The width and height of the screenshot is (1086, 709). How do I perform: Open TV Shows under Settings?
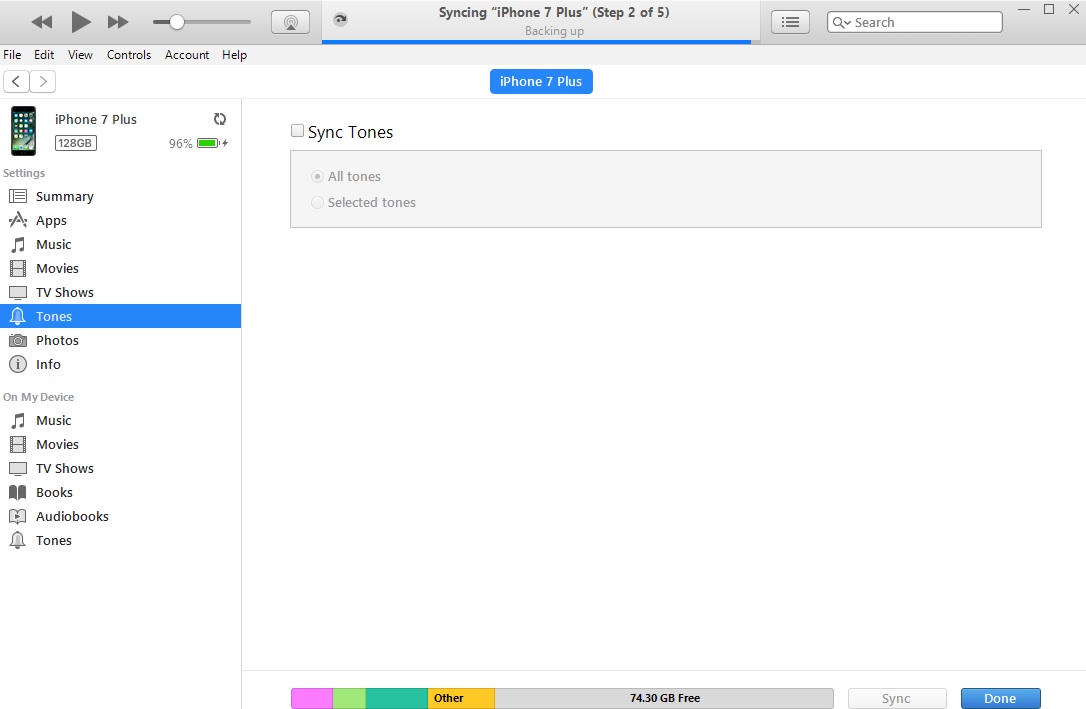pos(121,292)
